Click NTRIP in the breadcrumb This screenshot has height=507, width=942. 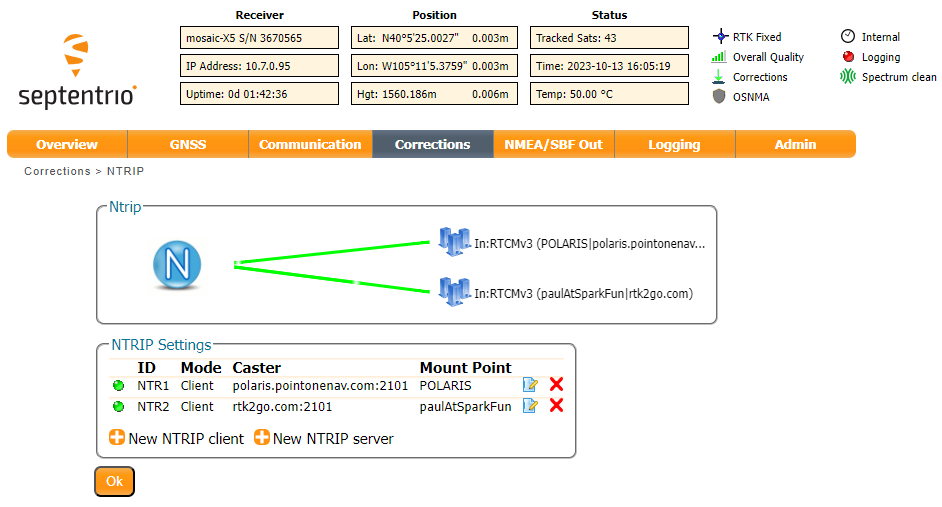[x=126, y=171]
